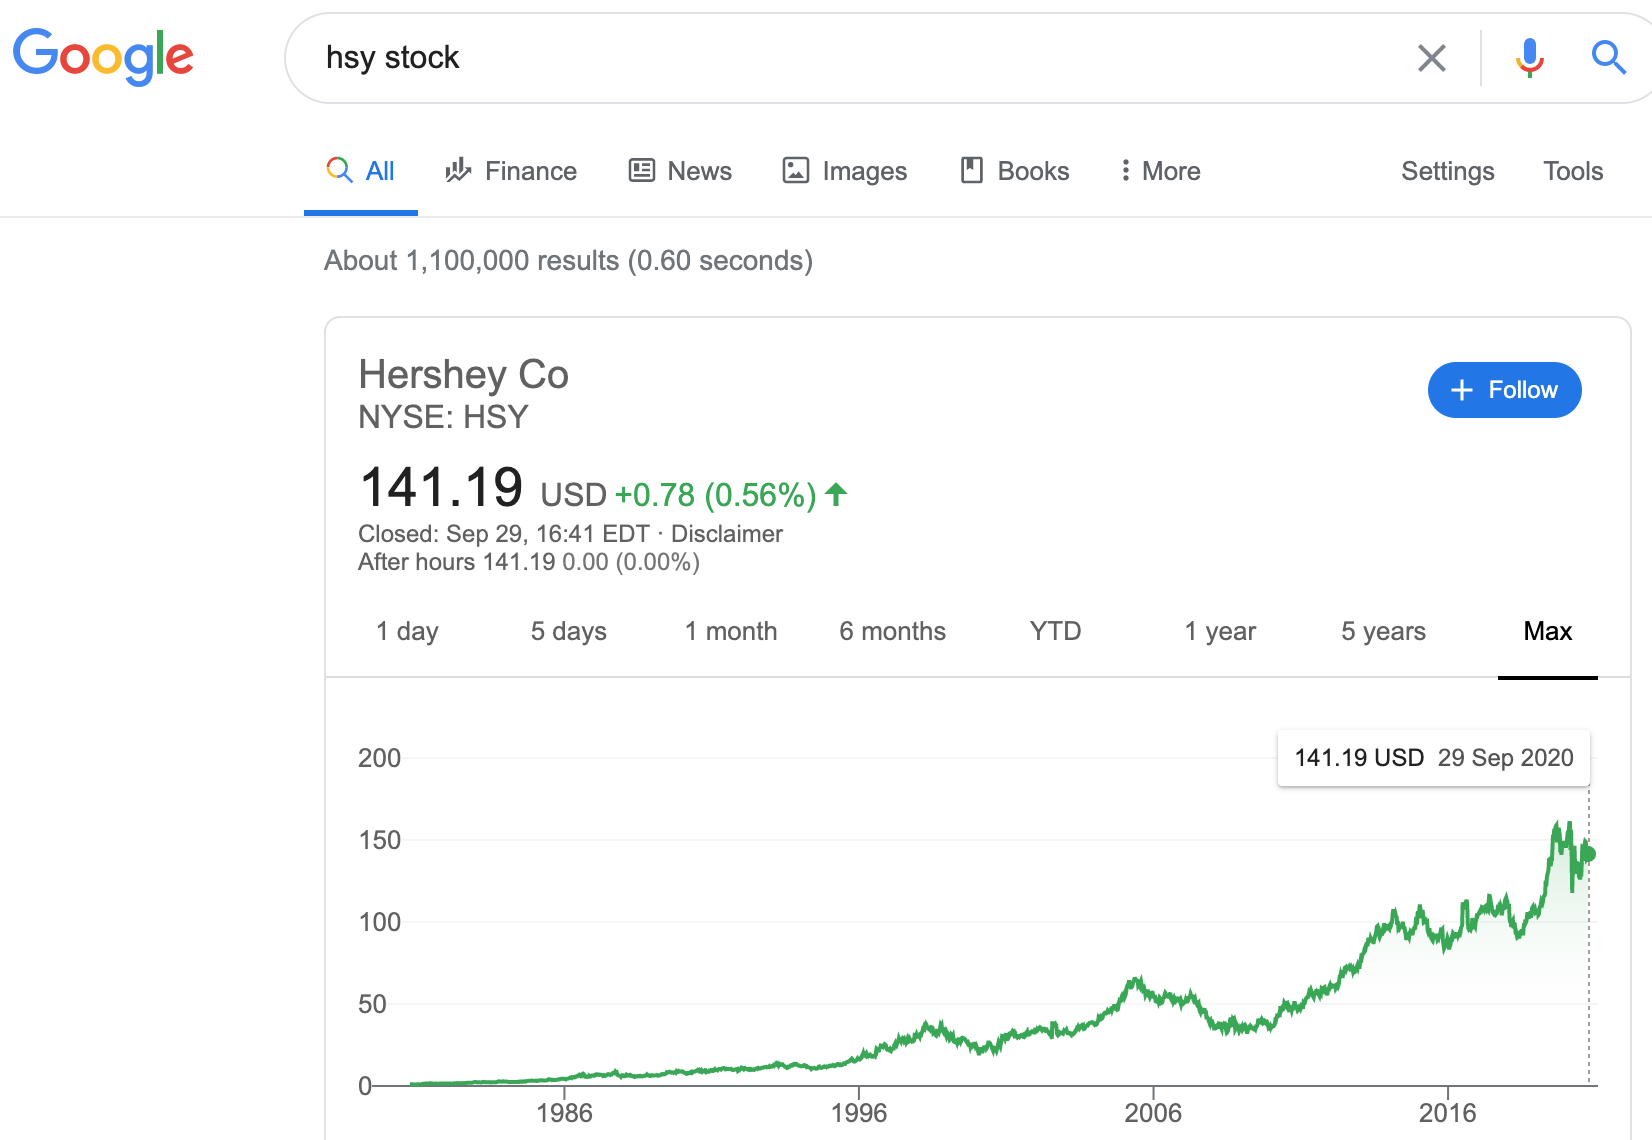
Task: Click the NYSE: HSY ticker text
Action: [x=443, y=417]
